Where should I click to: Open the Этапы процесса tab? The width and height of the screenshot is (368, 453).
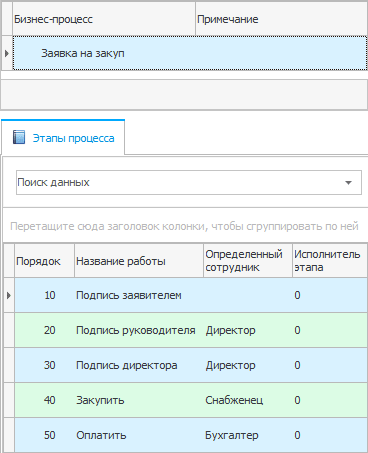pyautogui.click(x=63, y=138)
